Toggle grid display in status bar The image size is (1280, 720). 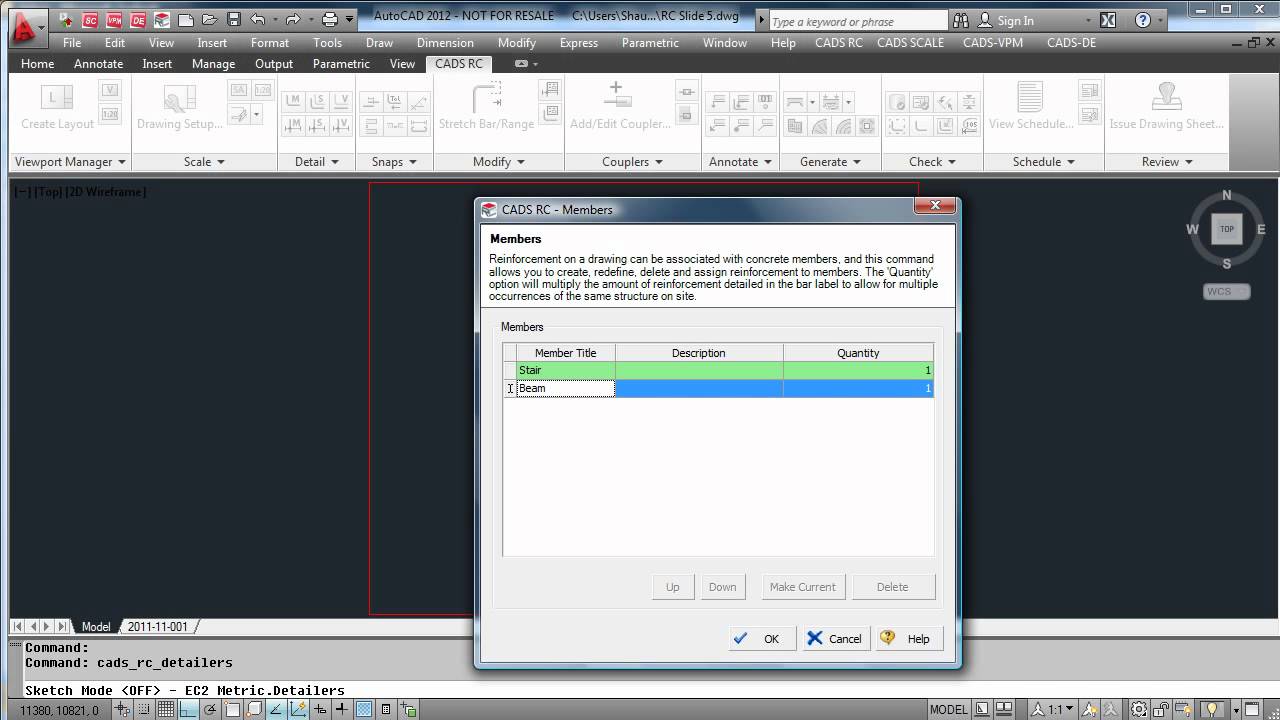pyautogui.click(x=165, y=709)
